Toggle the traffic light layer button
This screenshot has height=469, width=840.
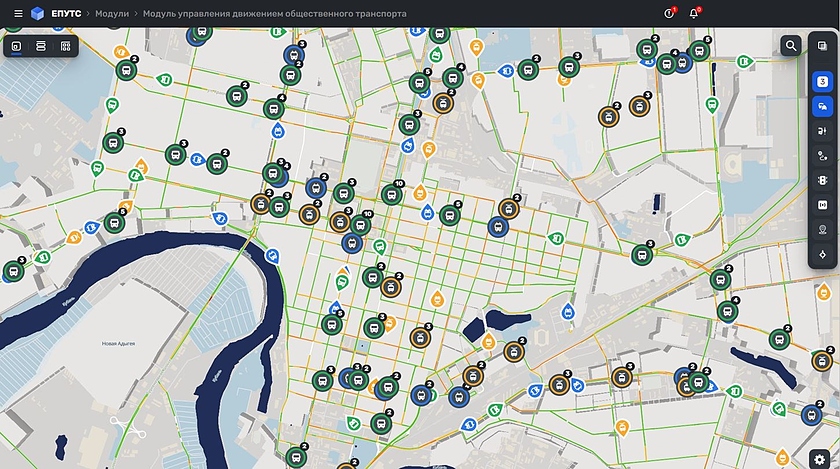click(x=822, y=180)
